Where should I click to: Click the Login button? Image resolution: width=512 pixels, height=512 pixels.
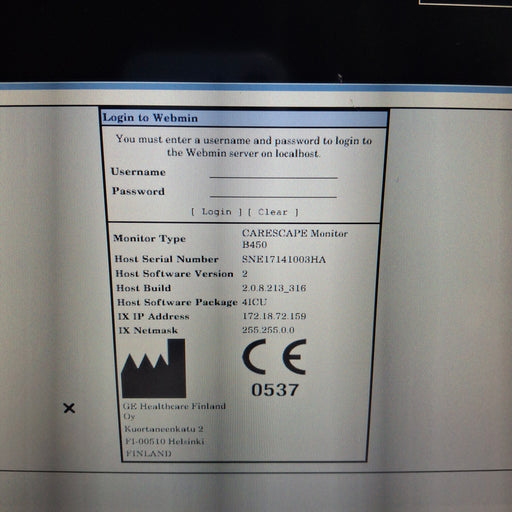point(216,212)
